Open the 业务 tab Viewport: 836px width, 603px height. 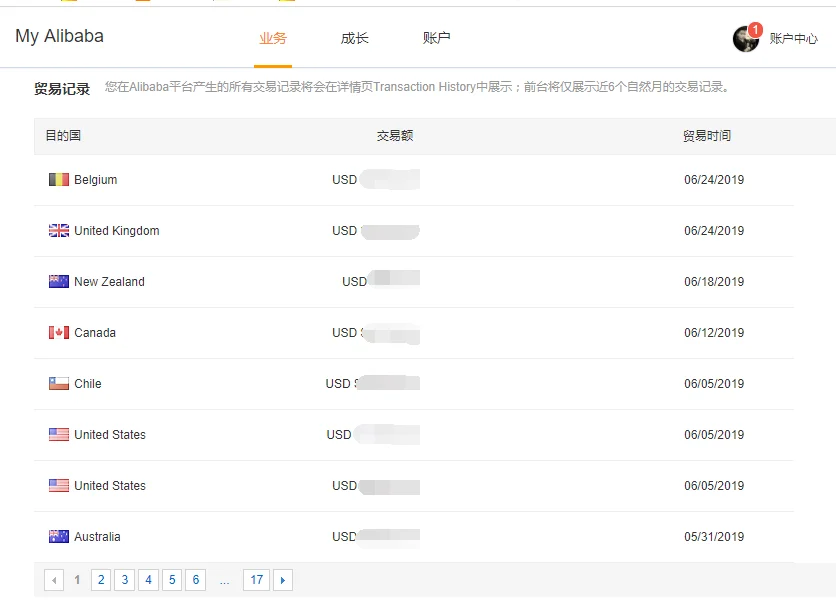pyautogui.click(x=273, y=38)
